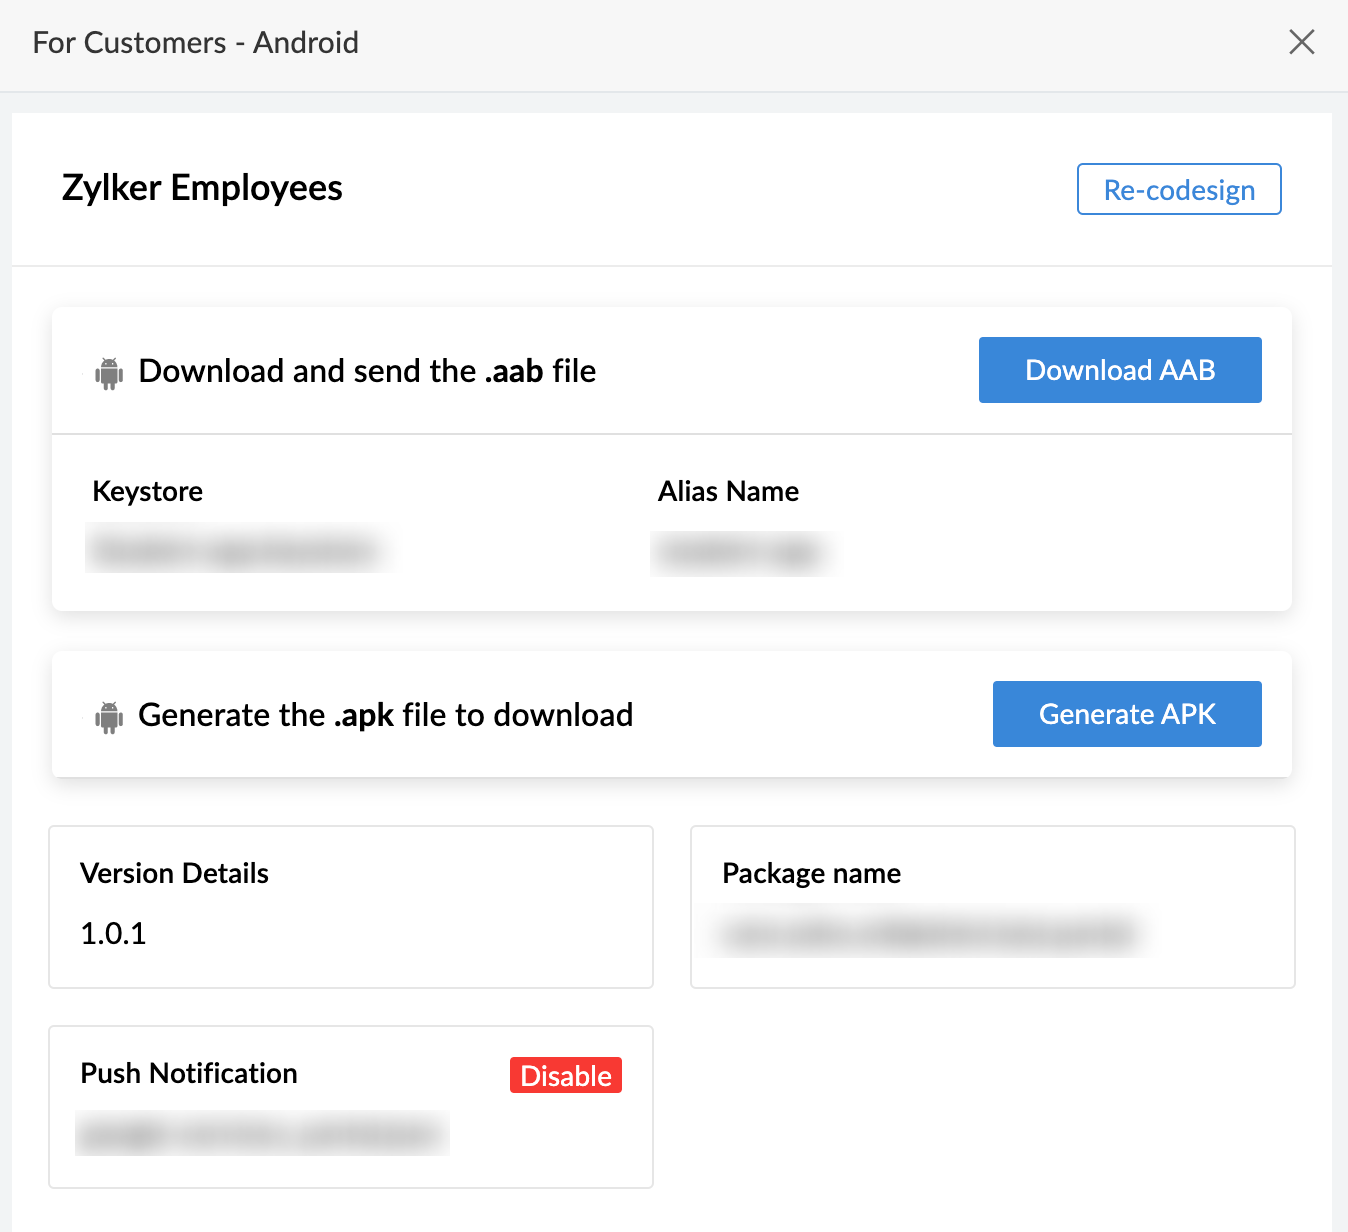Click the Re-codesign button
1348x1232 pixels.
click(x=1179, y=189)
